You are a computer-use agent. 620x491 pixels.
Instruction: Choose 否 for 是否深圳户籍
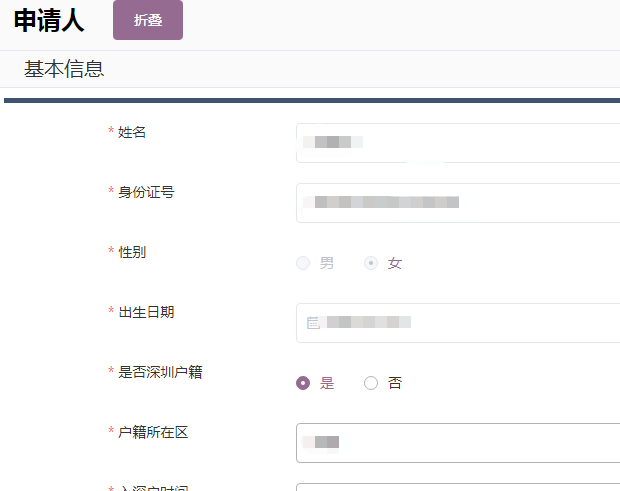[371, 383]
